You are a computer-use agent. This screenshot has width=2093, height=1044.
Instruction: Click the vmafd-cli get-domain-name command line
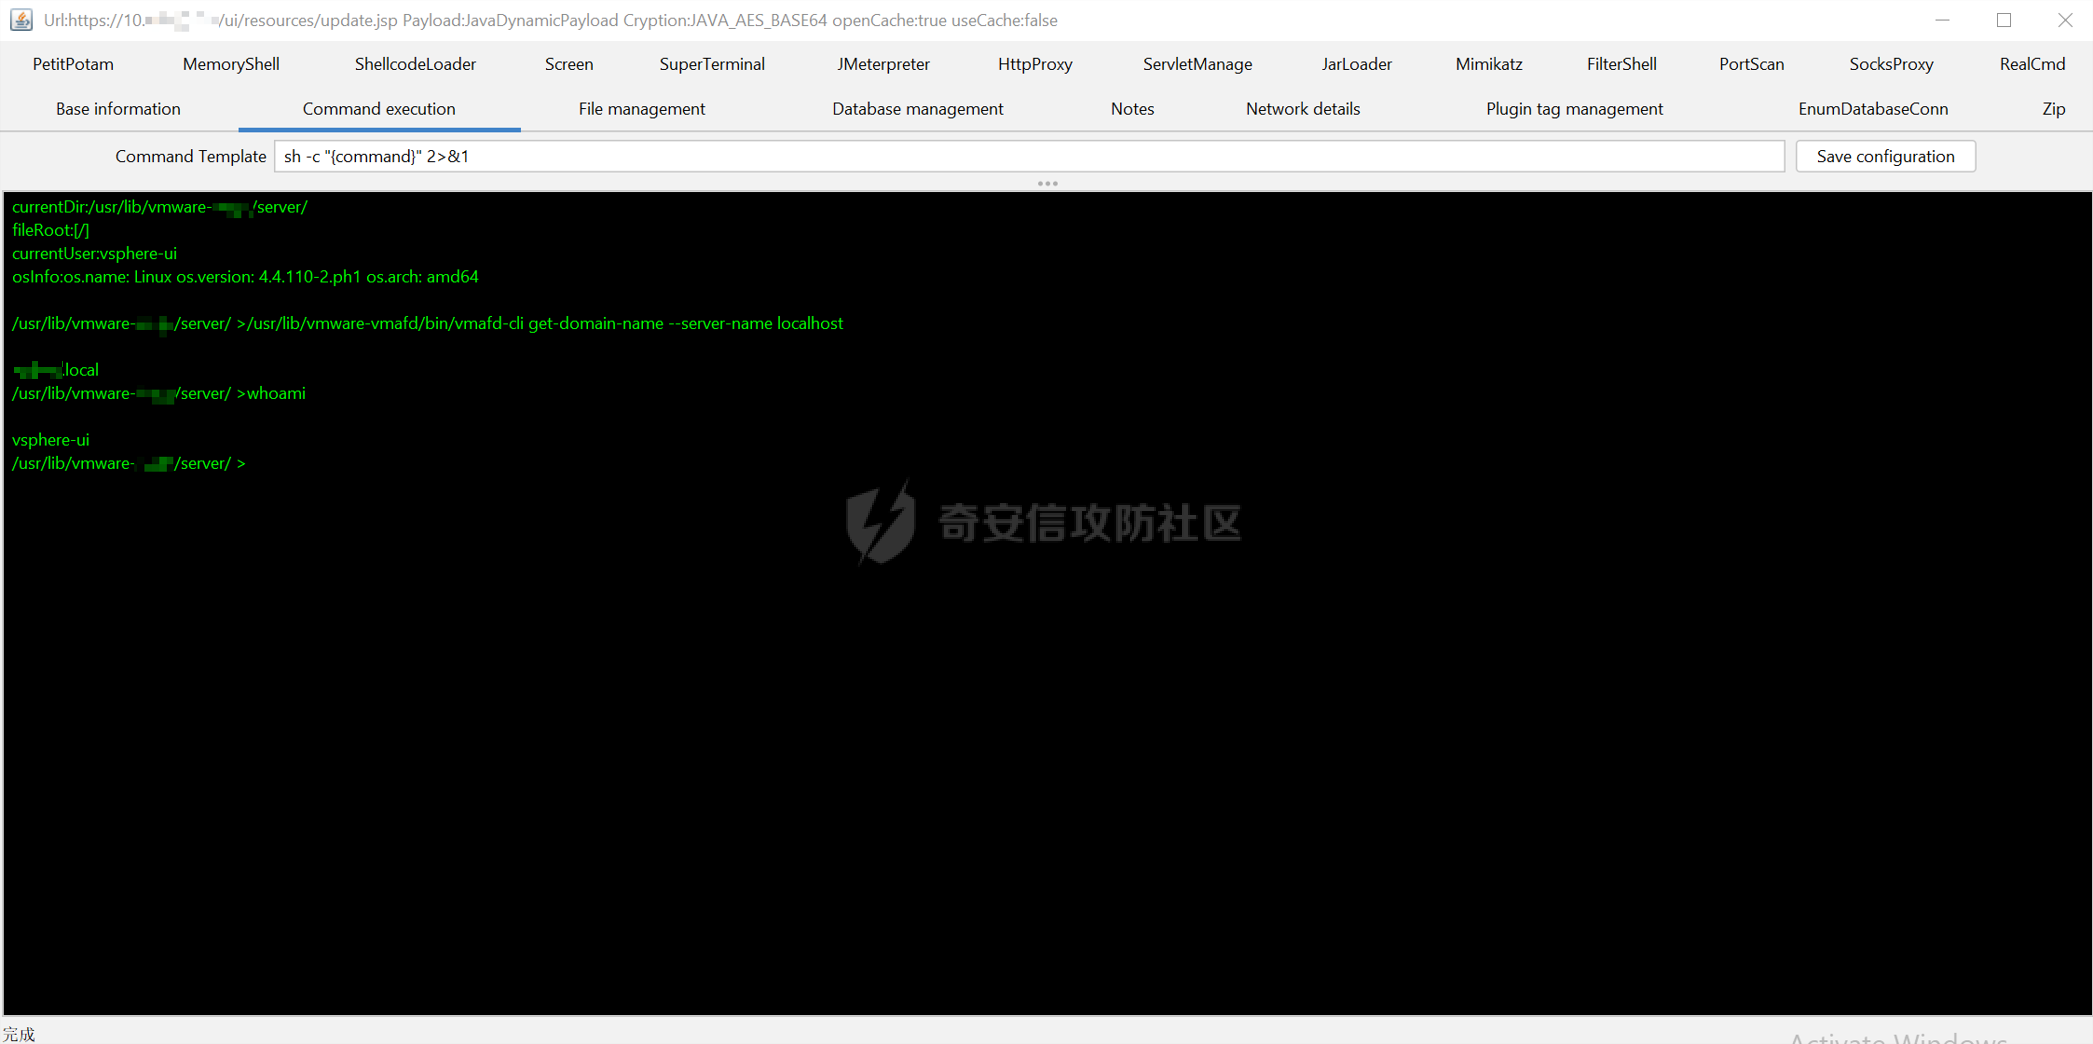tap(427, 323)
